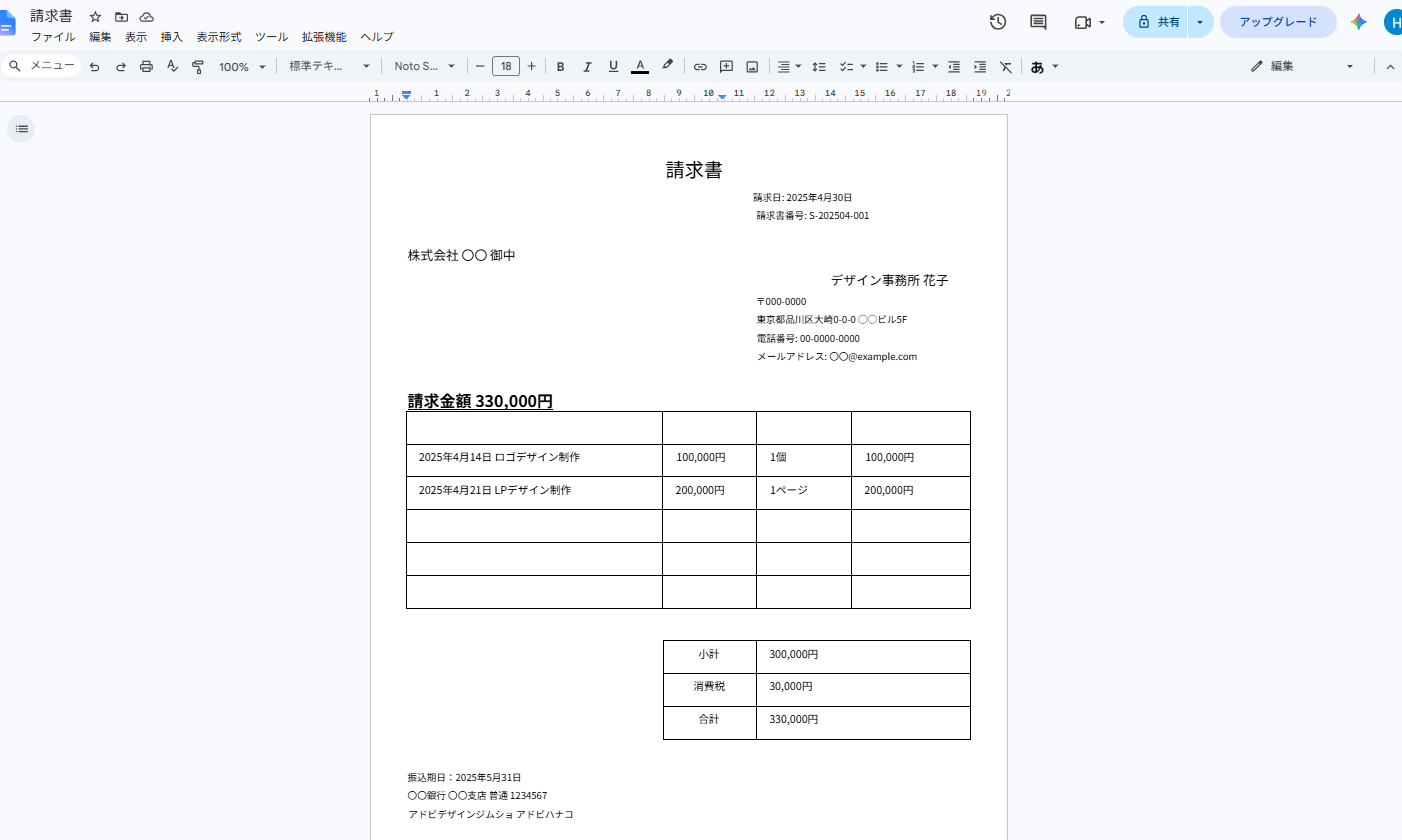Open the 拡張機能 menu

pos(324,37)
